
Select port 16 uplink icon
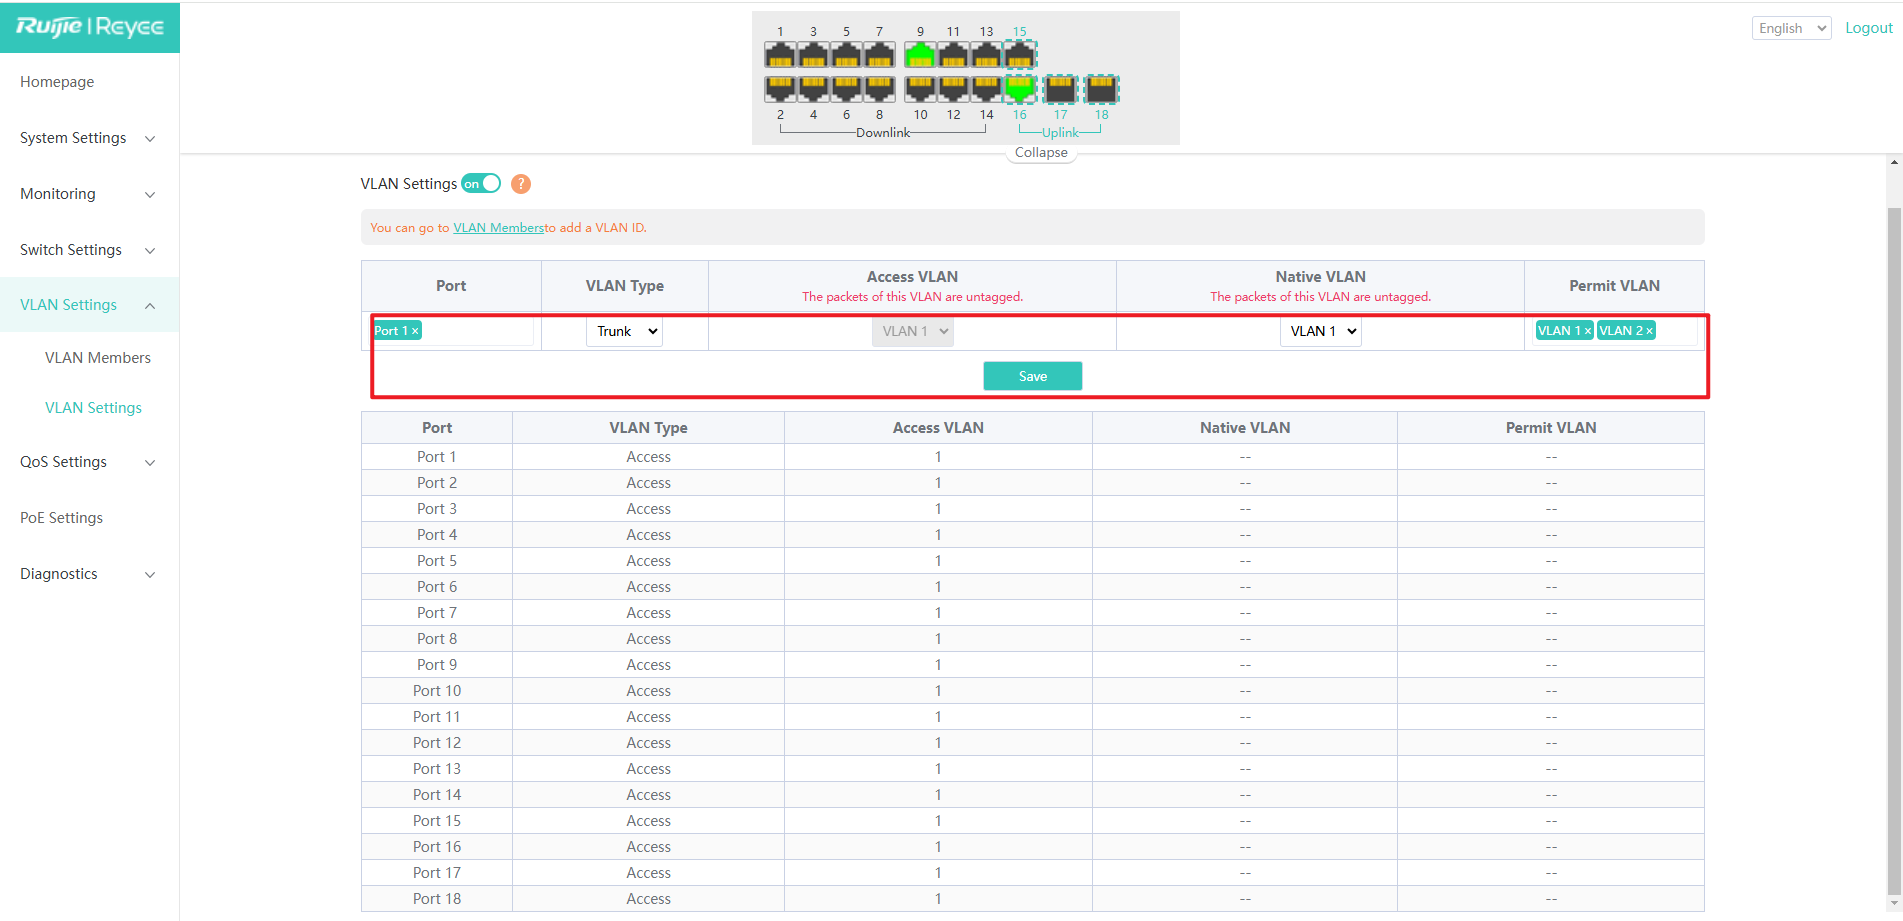click(x=1019, y=89)
